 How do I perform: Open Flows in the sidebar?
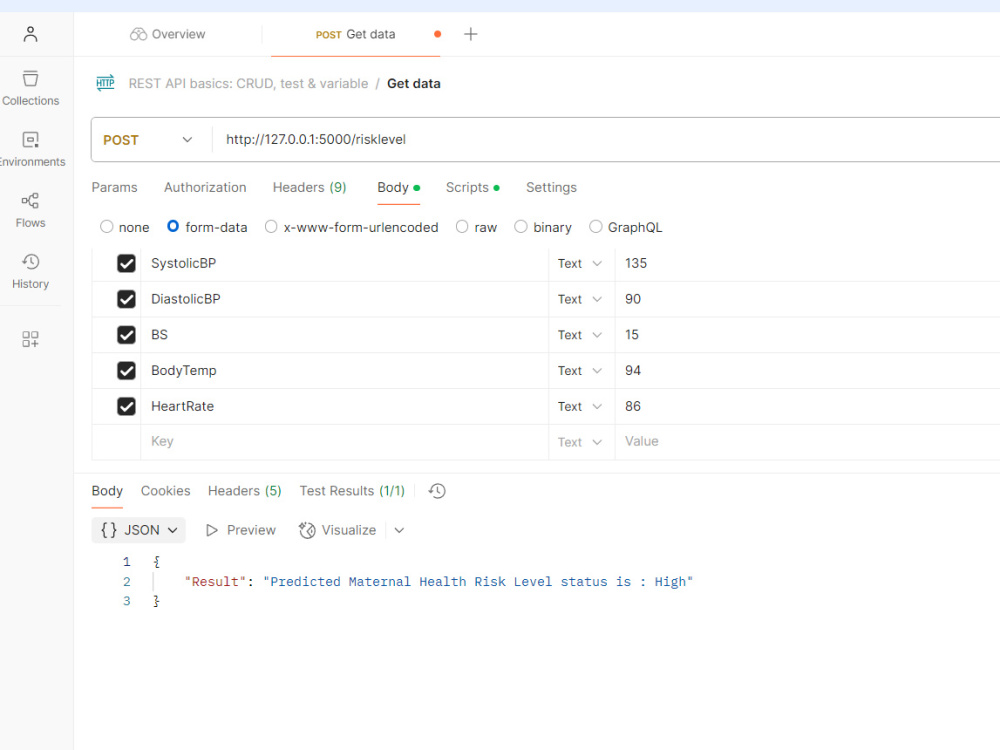[x=30, y=210]
